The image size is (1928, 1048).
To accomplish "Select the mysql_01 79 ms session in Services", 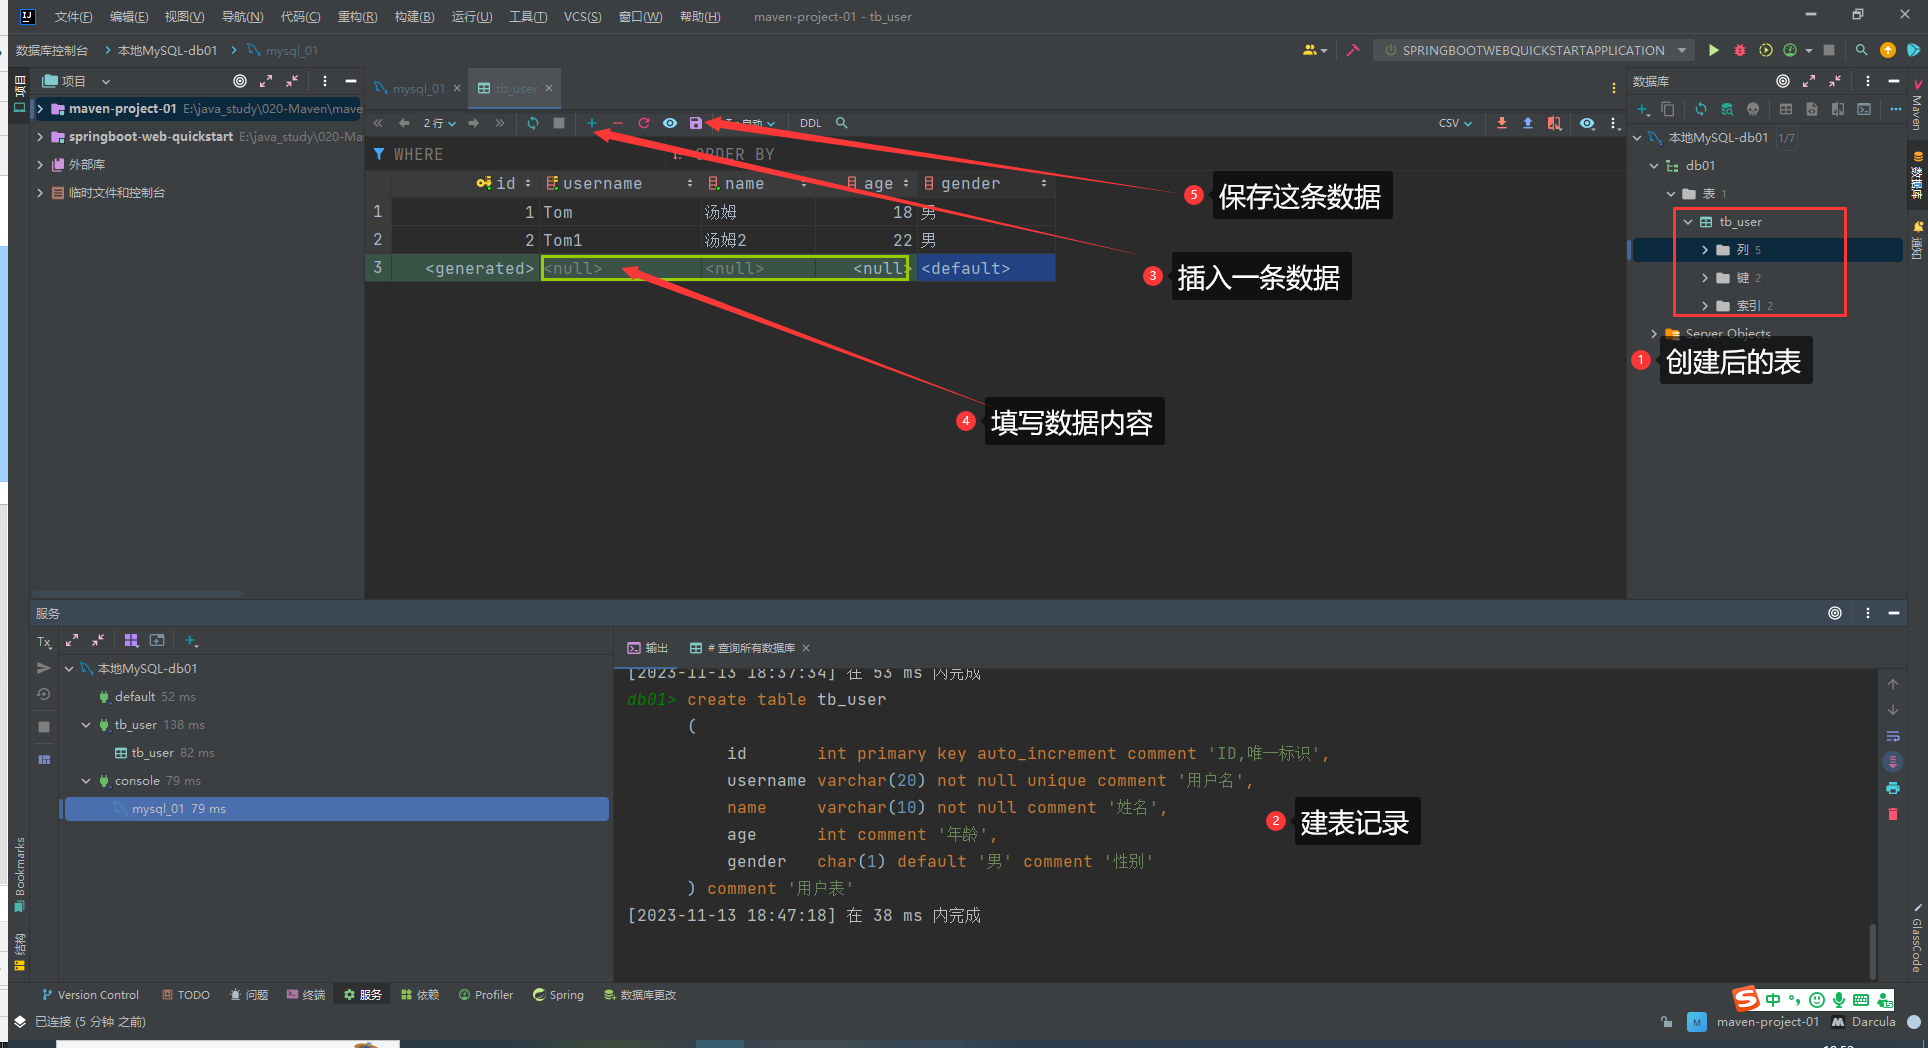I will point(335,809).
